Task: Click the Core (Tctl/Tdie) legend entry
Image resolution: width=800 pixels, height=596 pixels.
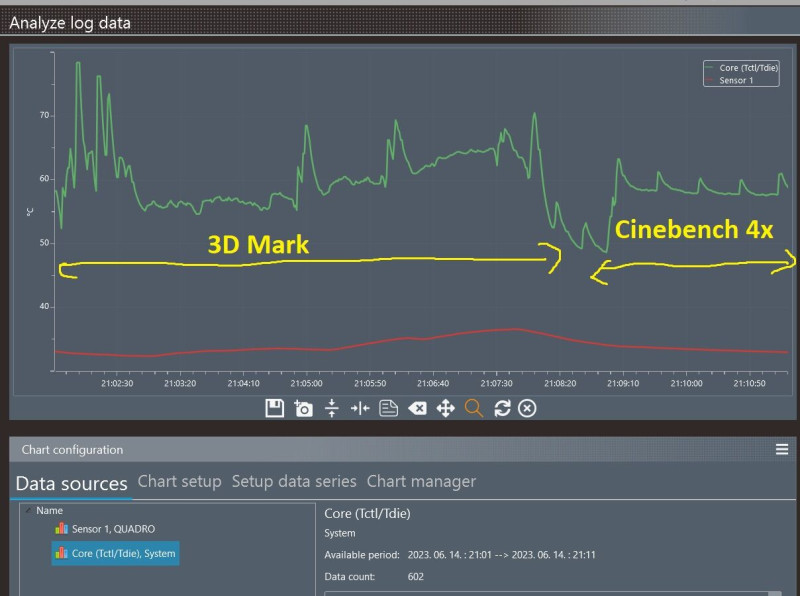Action: point(742,68)
